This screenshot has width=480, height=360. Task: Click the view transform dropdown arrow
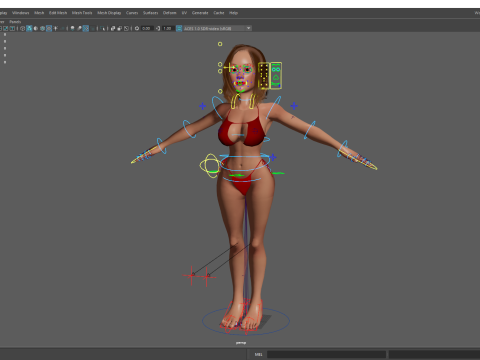pos(249,28)
